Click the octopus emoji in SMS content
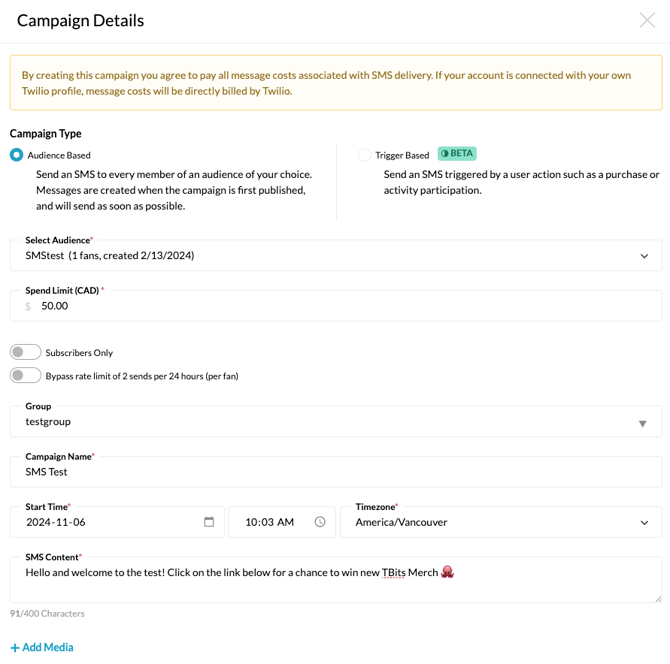The image size is (670, 664). tap(447, 572)
